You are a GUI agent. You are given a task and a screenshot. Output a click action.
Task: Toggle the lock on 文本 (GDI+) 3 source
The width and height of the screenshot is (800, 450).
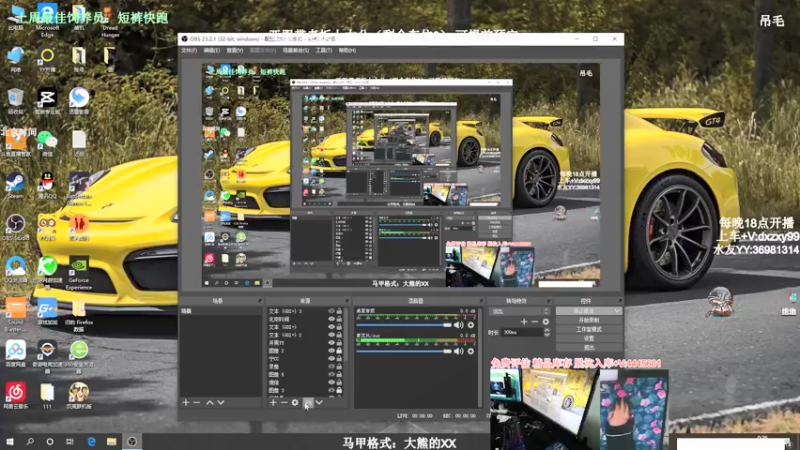(339, 311)
